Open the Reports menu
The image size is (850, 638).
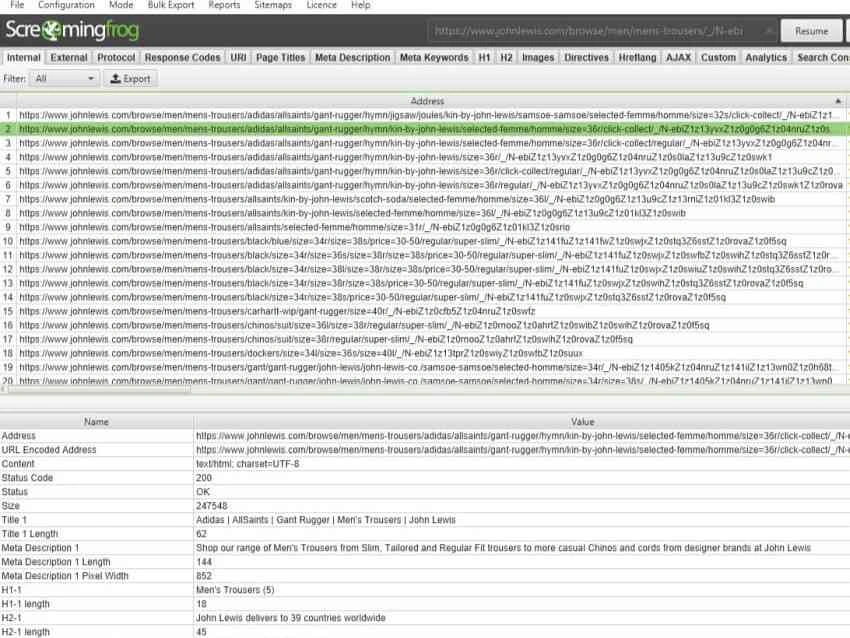pos(224,5)
